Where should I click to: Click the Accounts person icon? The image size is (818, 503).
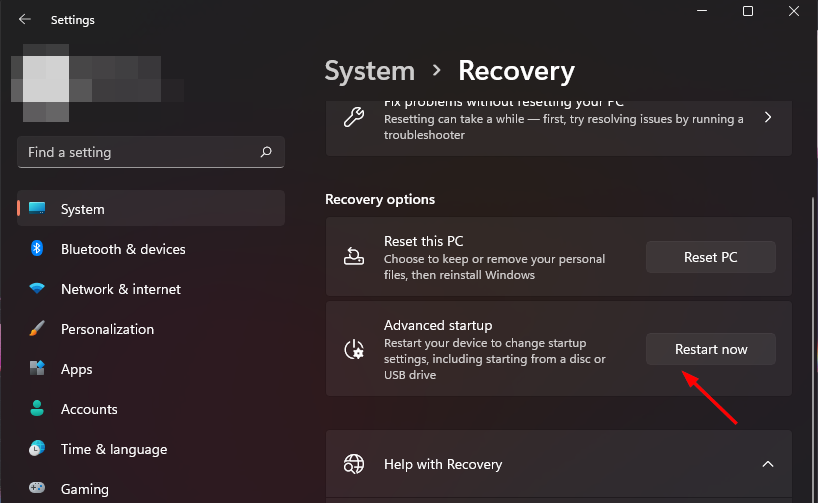coord(38,409)
